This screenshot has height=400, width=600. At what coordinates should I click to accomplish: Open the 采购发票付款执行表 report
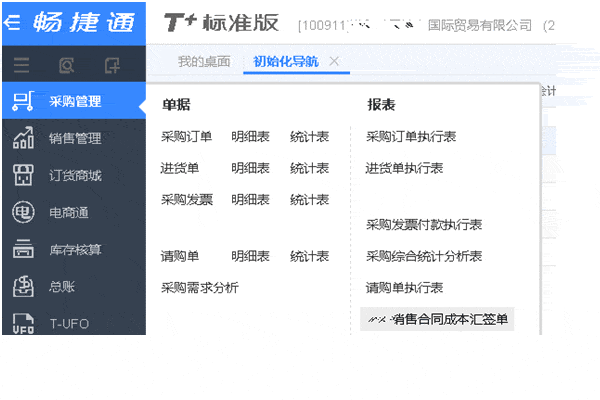point(424,225)
